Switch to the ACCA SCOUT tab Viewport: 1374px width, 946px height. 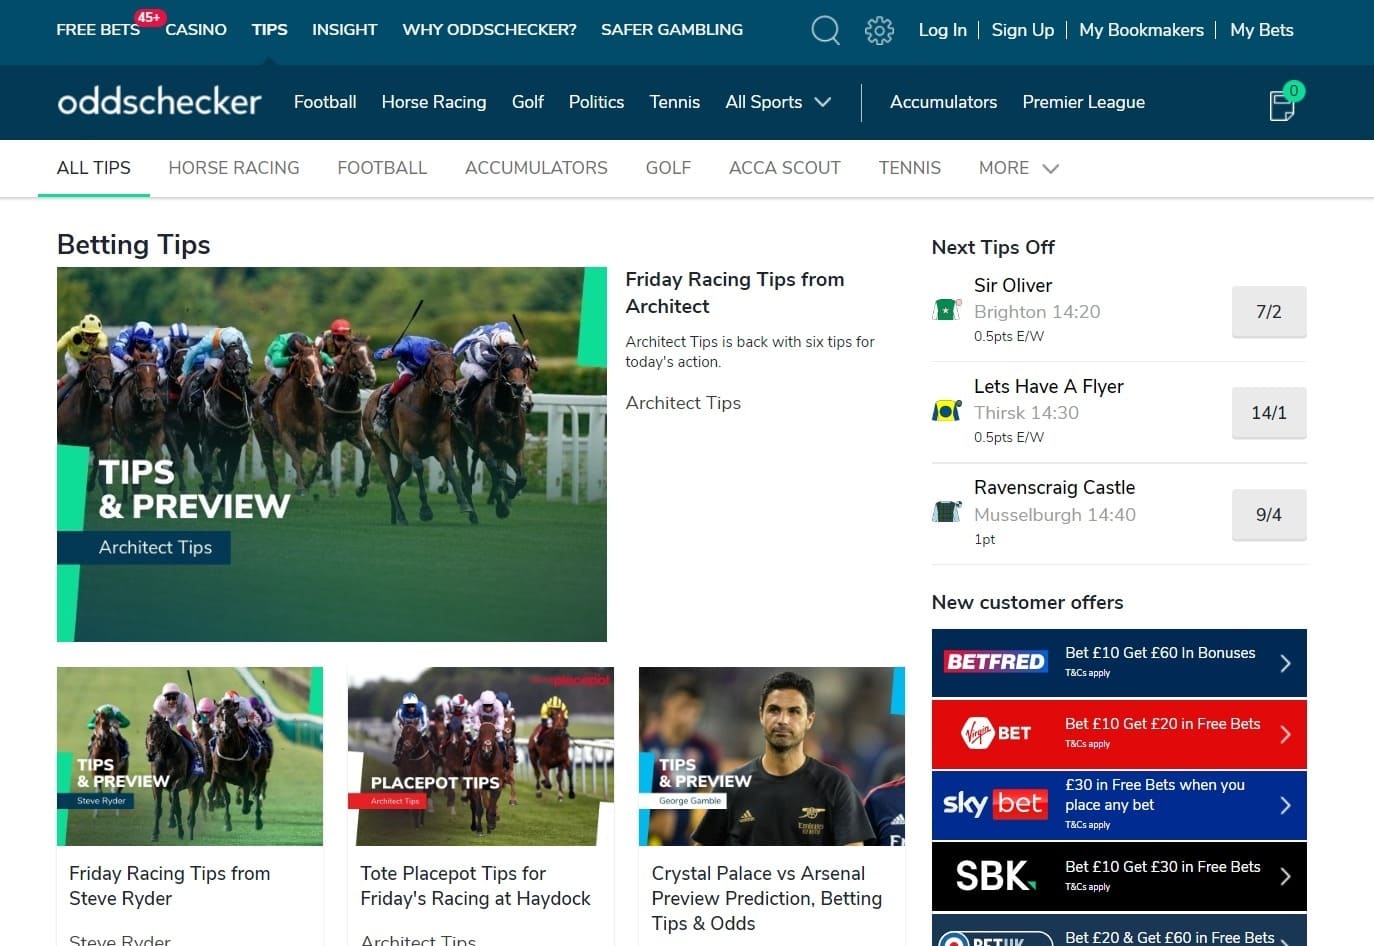pyautogui.click(x=784, y=168)
